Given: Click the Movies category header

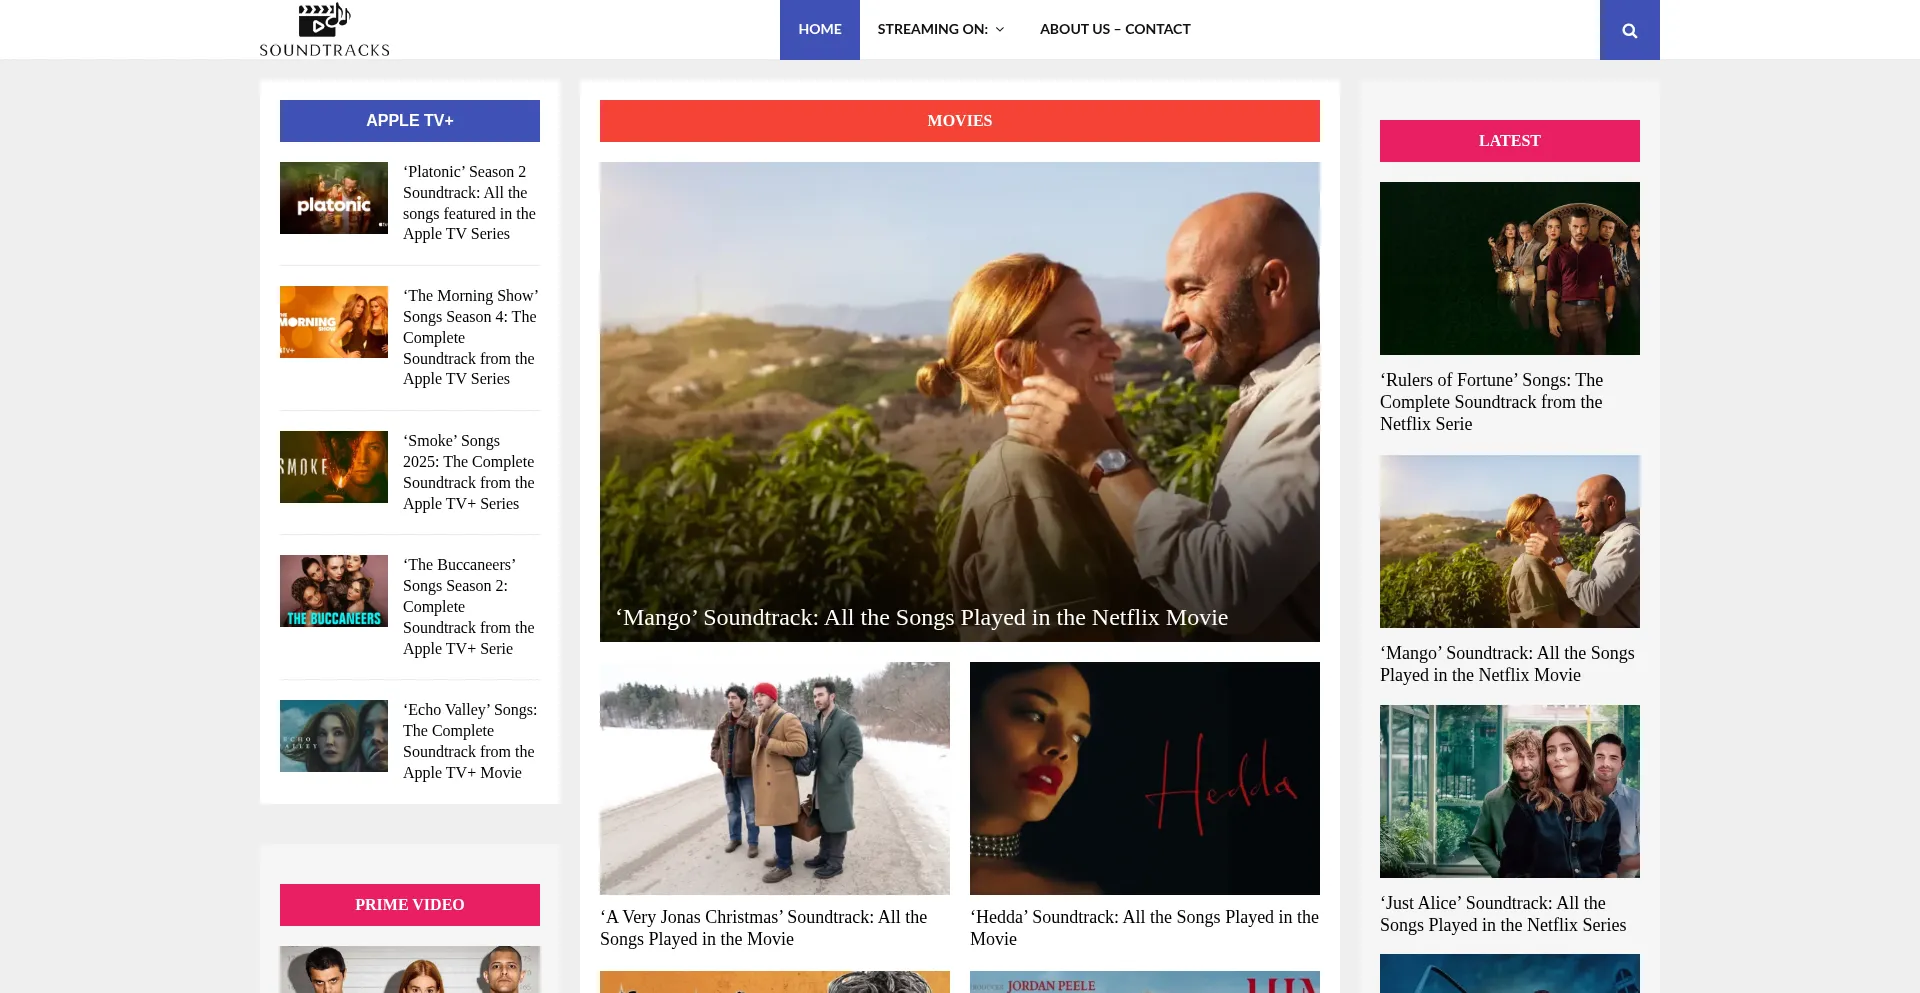Looking at the screenshot, I should tap(959, 121).
